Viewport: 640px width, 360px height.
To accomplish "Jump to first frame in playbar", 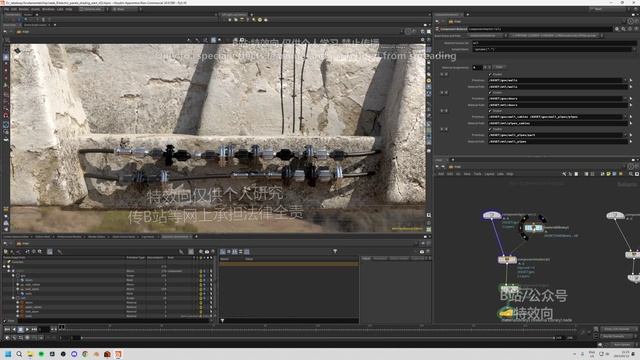I will pyautogui.click(x=7, y=329).
